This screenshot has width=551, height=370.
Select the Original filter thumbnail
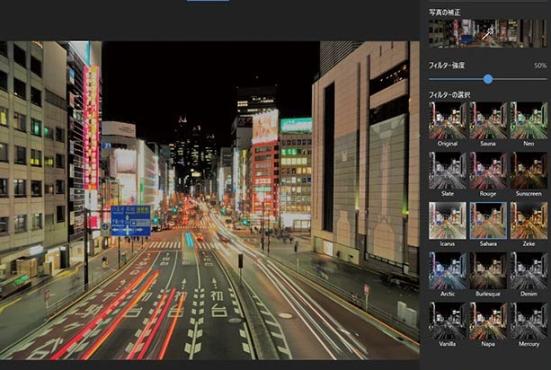point(447,121)
